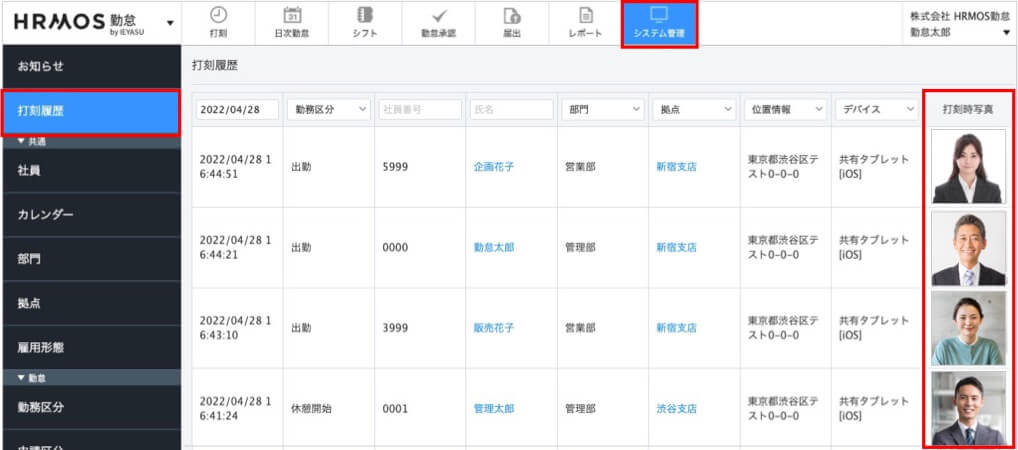1018x450 pixels.
Task: Open 社員 in the sidebar menu
Action: click(x=90, y=170)
